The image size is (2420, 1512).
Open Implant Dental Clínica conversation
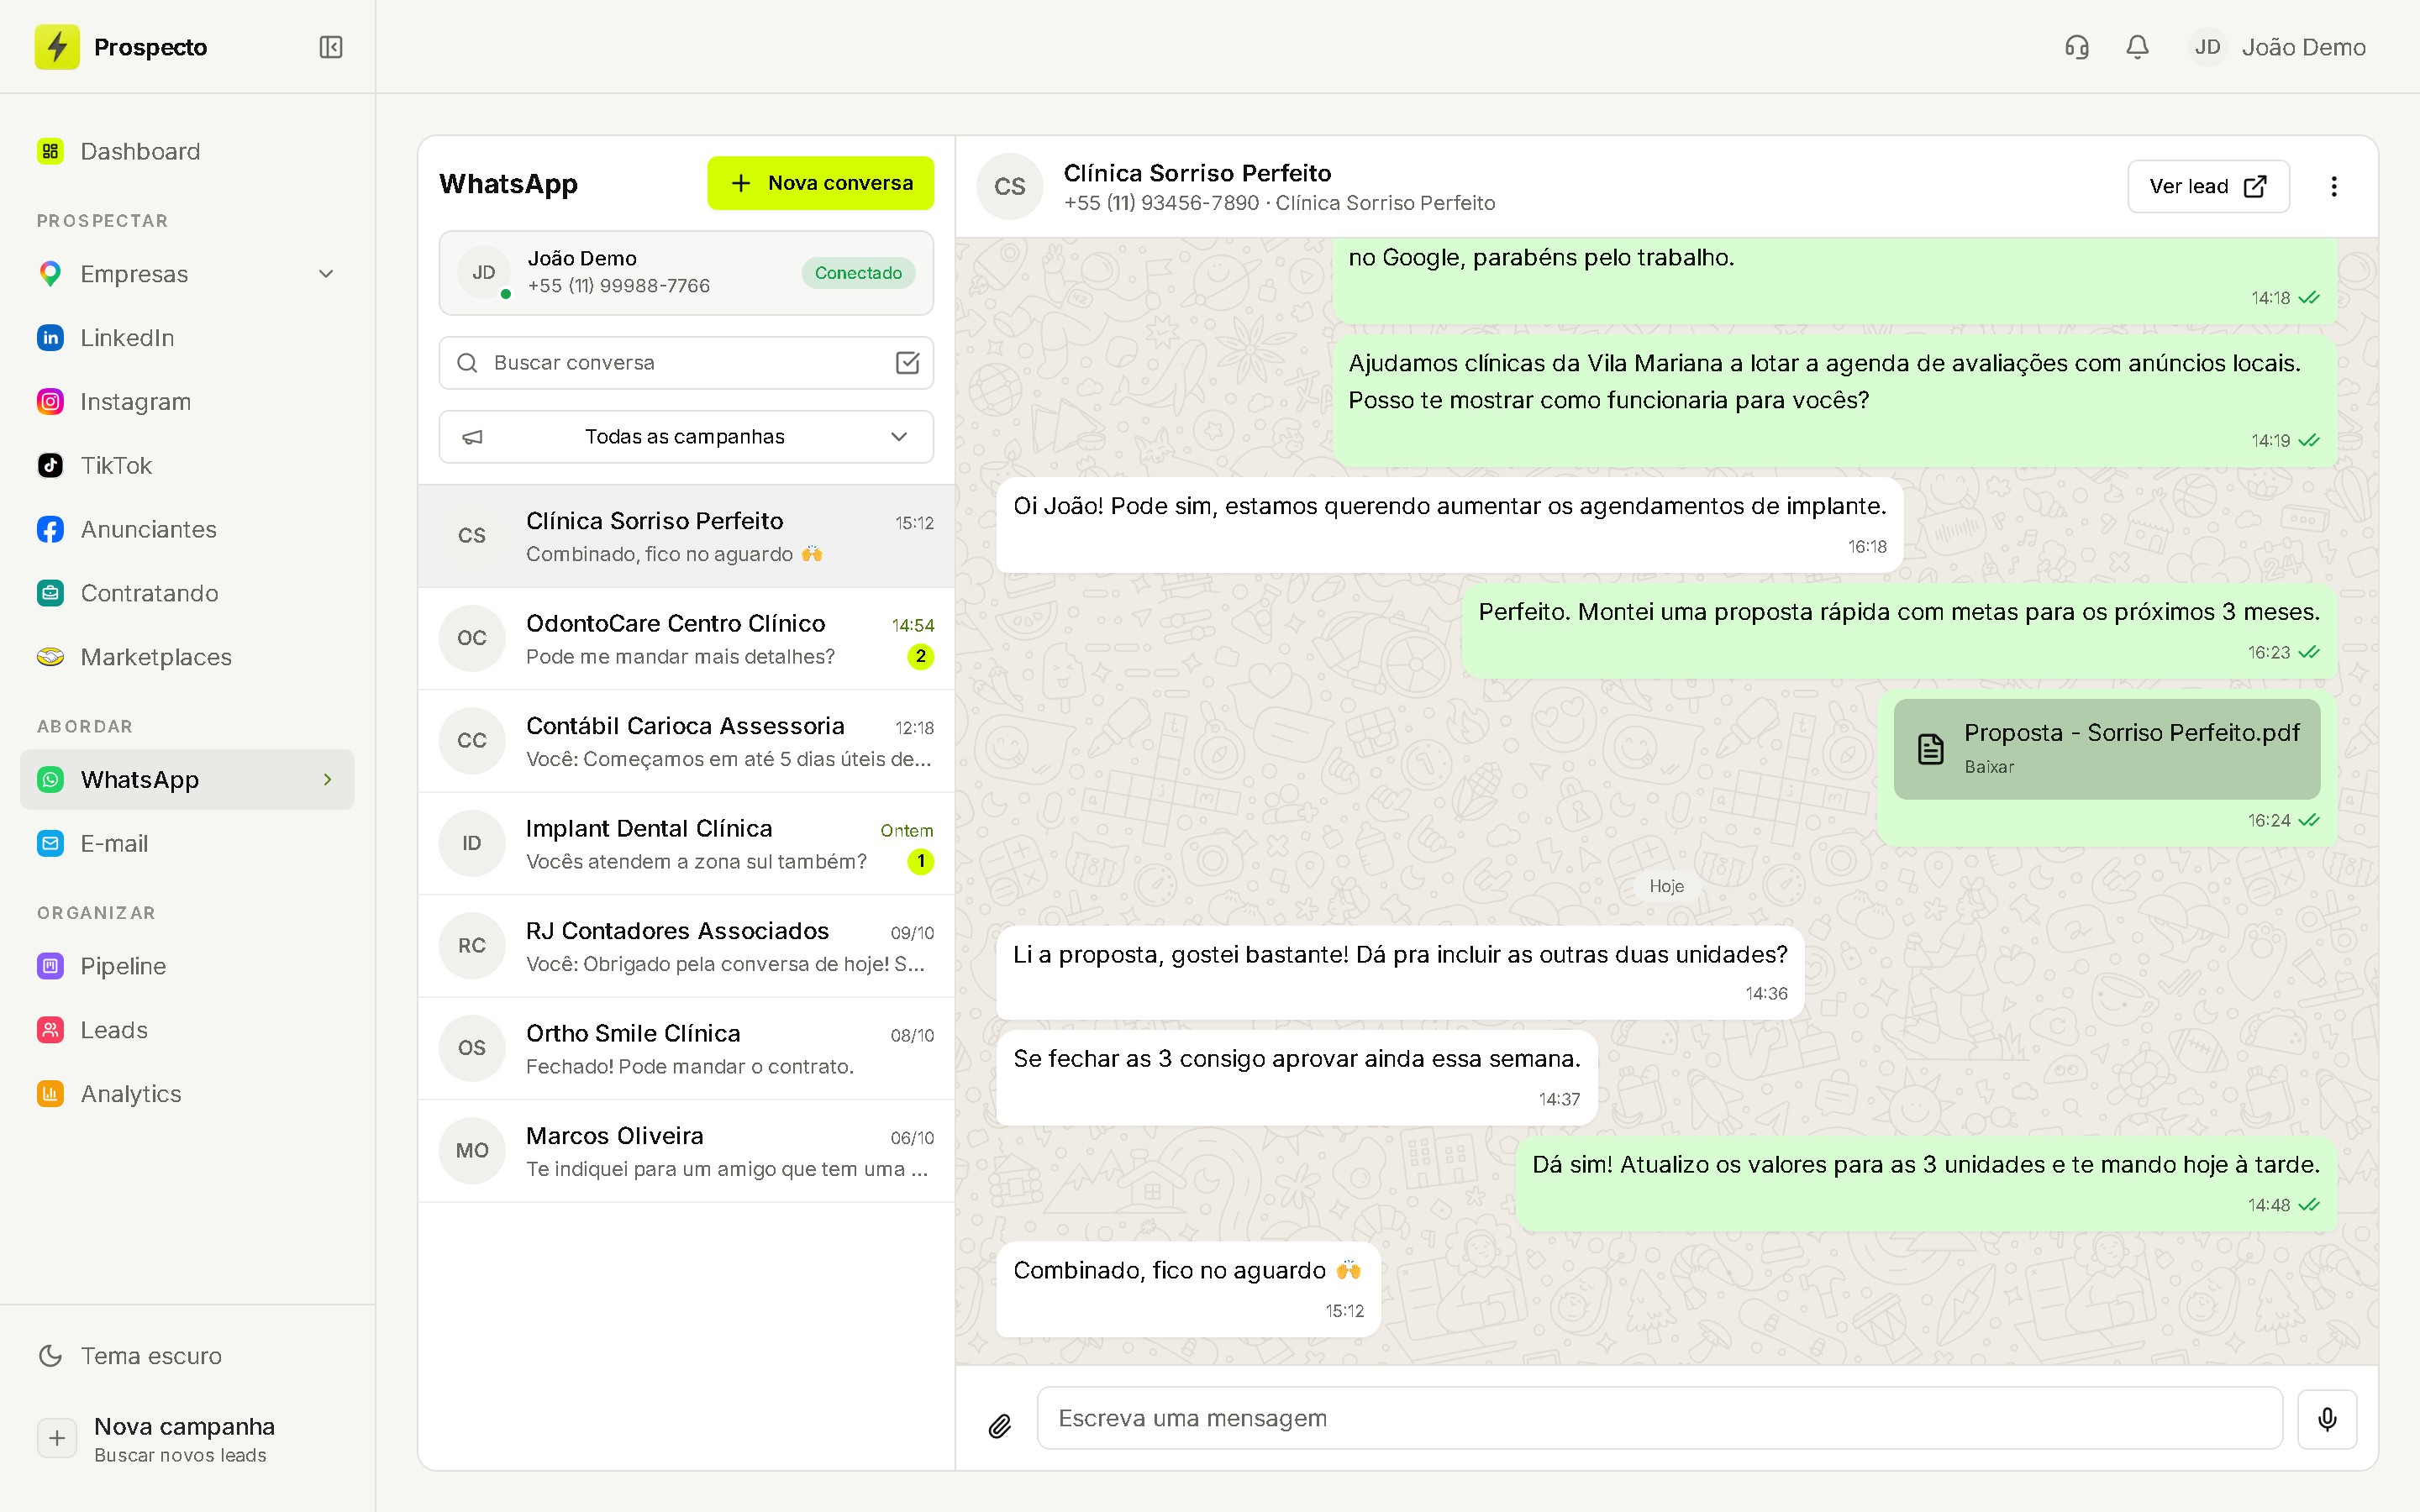686,844
